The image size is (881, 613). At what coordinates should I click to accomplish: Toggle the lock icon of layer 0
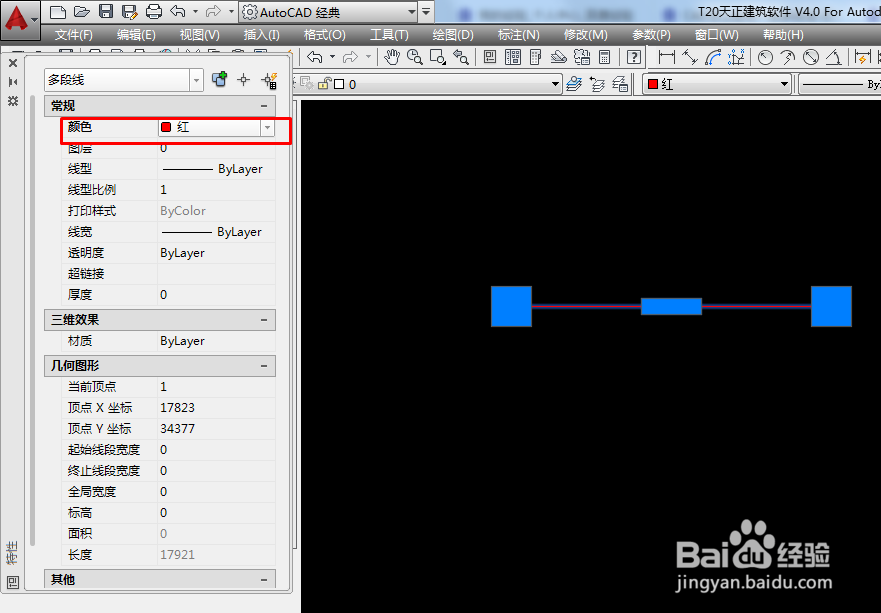click(x=324, y=84)
